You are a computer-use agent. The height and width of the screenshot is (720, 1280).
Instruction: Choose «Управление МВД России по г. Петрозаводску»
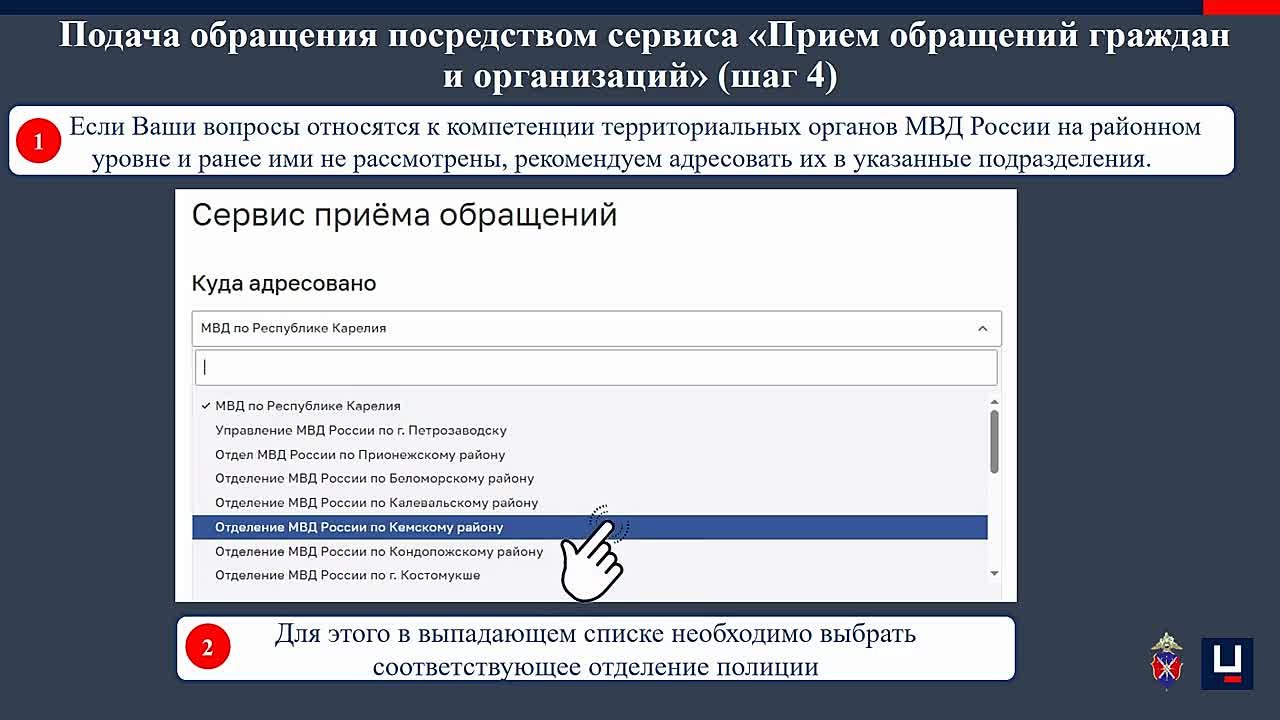pos(360,430)
